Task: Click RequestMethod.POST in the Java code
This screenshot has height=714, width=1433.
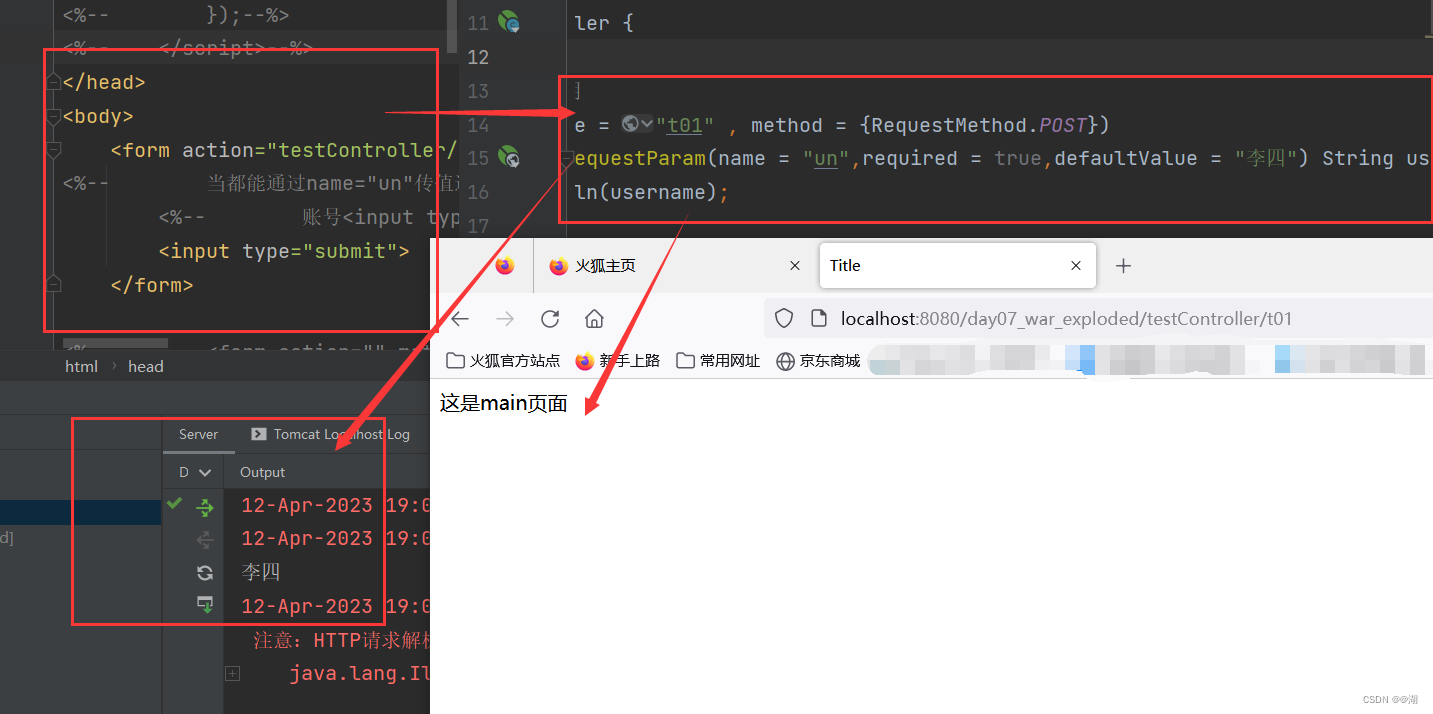Action: (x=979, y=125)
